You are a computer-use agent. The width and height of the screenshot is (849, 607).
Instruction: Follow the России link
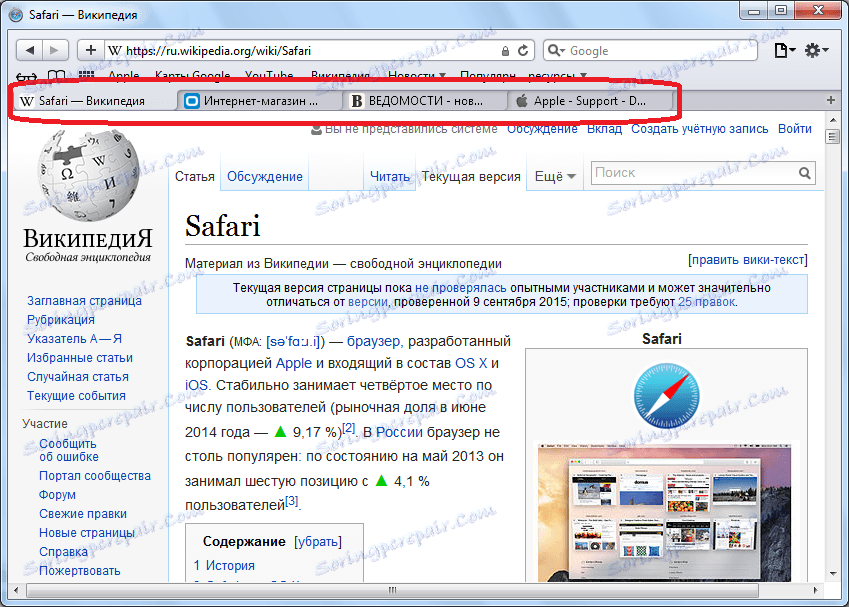pyautogui.click(x=399, y=432)
